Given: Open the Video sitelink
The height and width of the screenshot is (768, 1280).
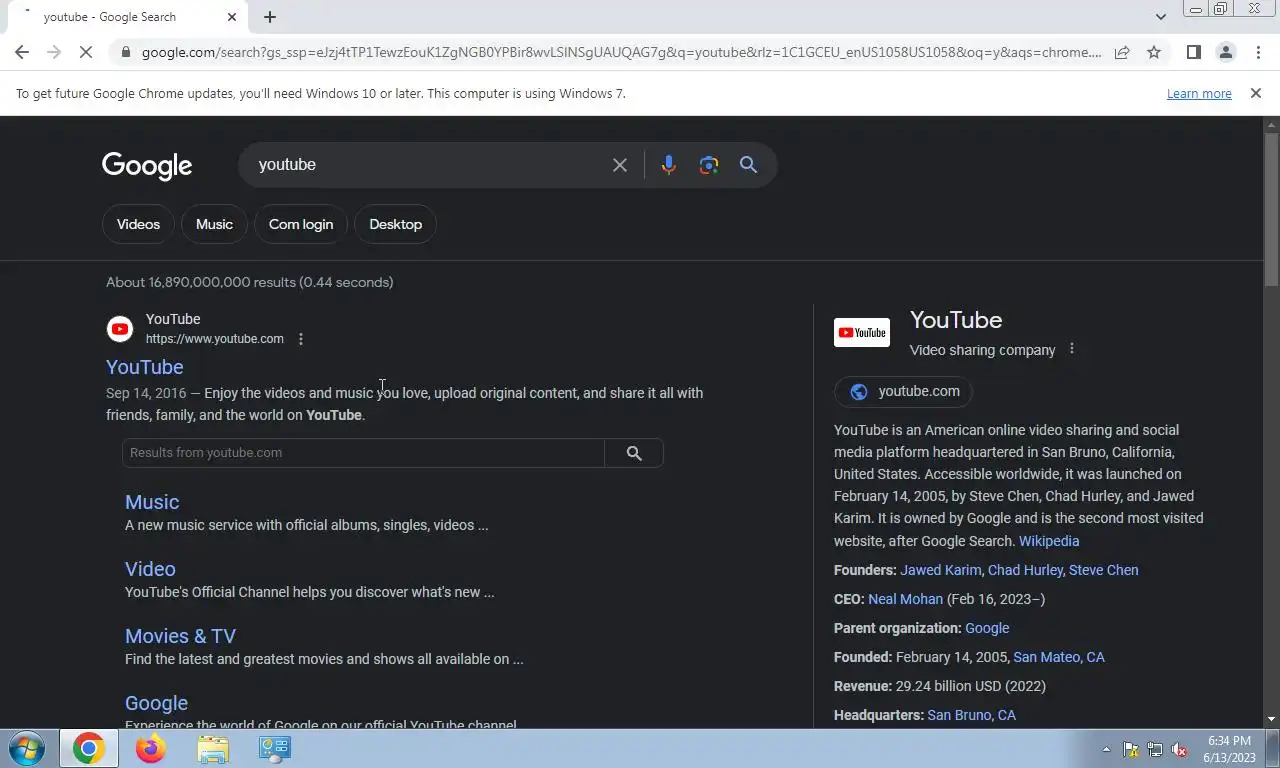Looking at the screenshot, I should [150, 569].
